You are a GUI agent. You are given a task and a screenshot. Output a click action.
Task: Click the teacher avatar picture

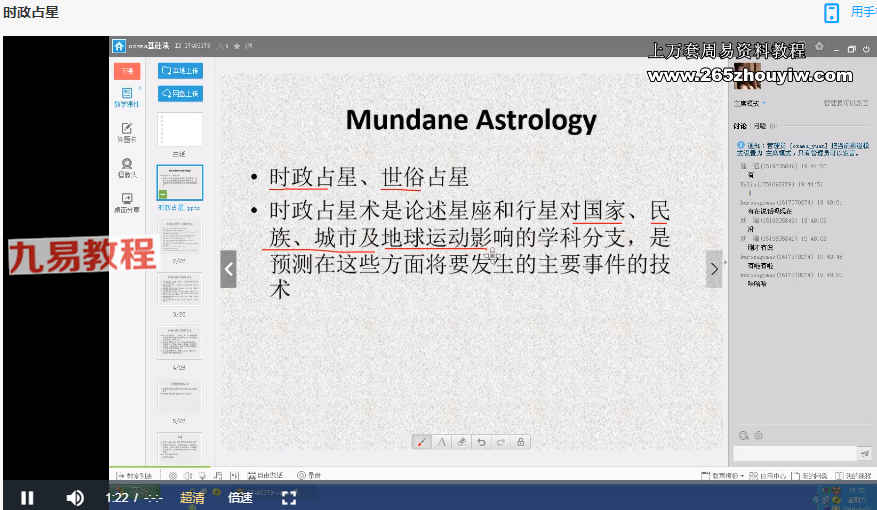tap(748, 76)
